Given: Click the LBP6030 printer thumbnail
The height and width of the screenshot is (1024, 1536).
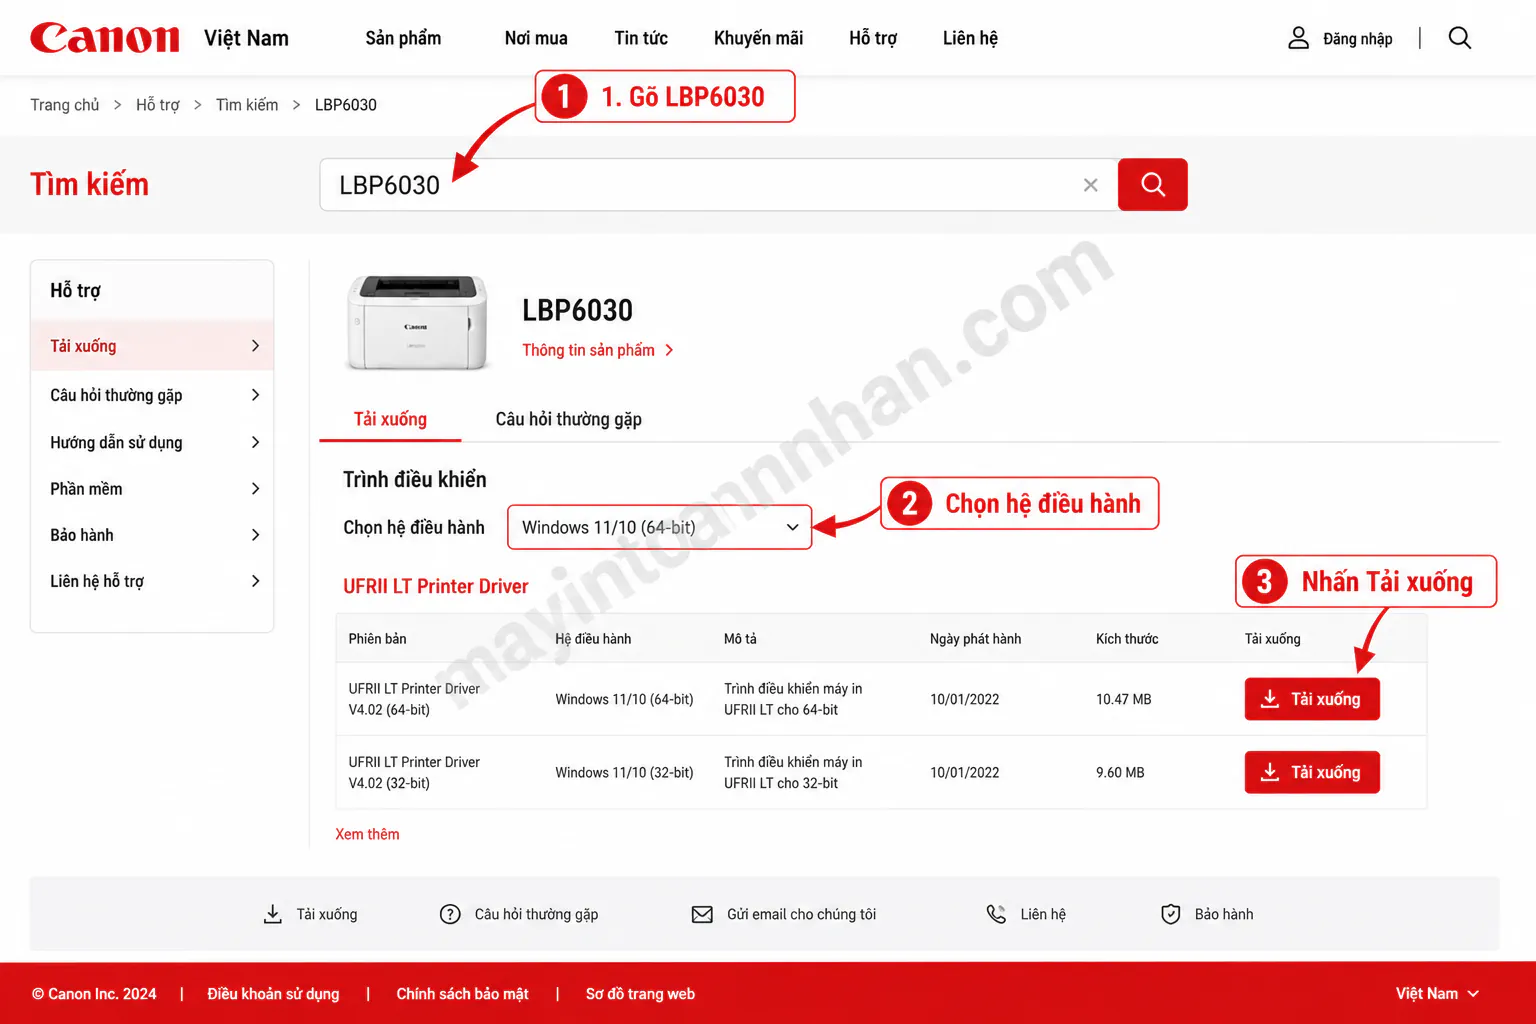Looking at the screenshot, I should (x=417, y=323).
